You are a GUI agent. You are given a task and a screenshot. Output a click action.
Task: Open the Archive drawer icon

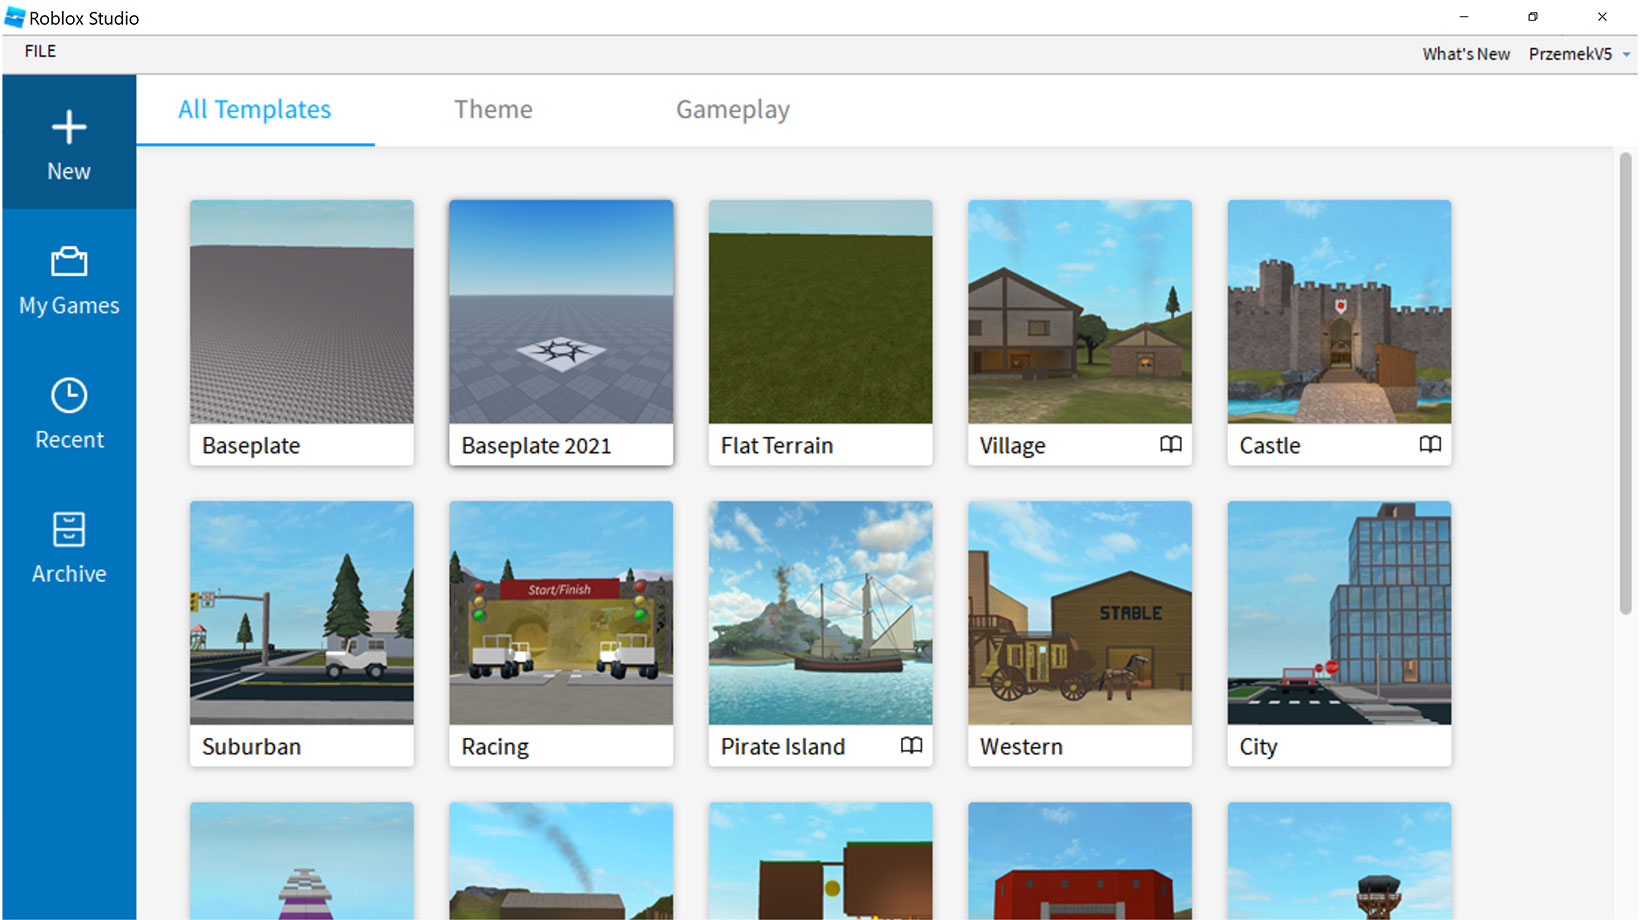point(69,529)
